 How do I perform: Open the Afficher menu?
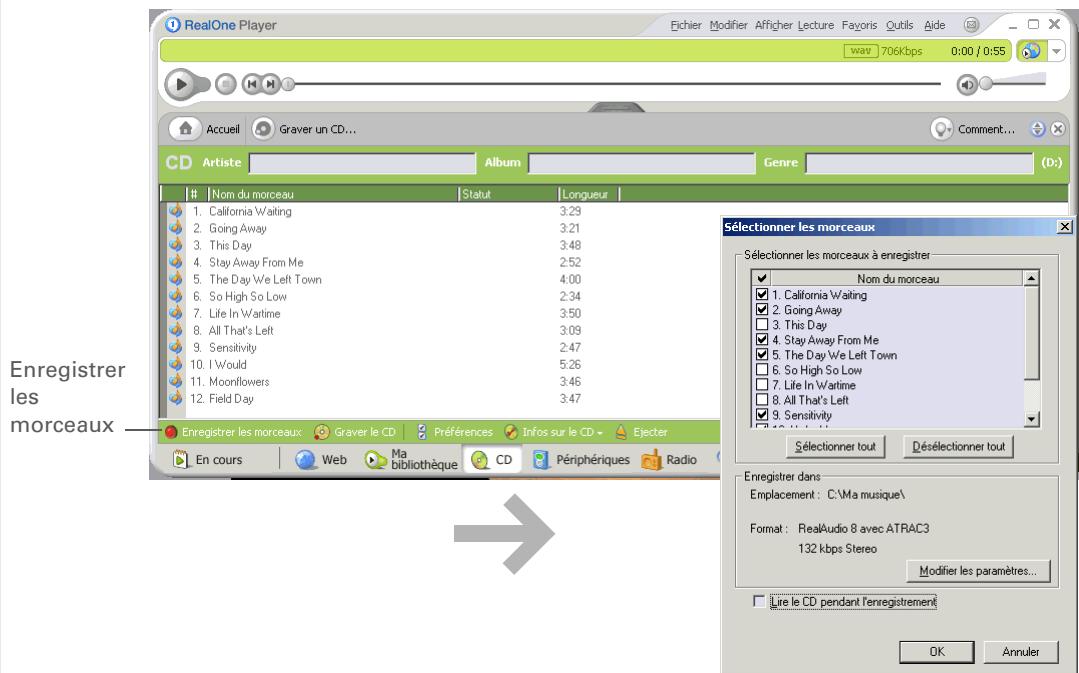coord(773,25)
